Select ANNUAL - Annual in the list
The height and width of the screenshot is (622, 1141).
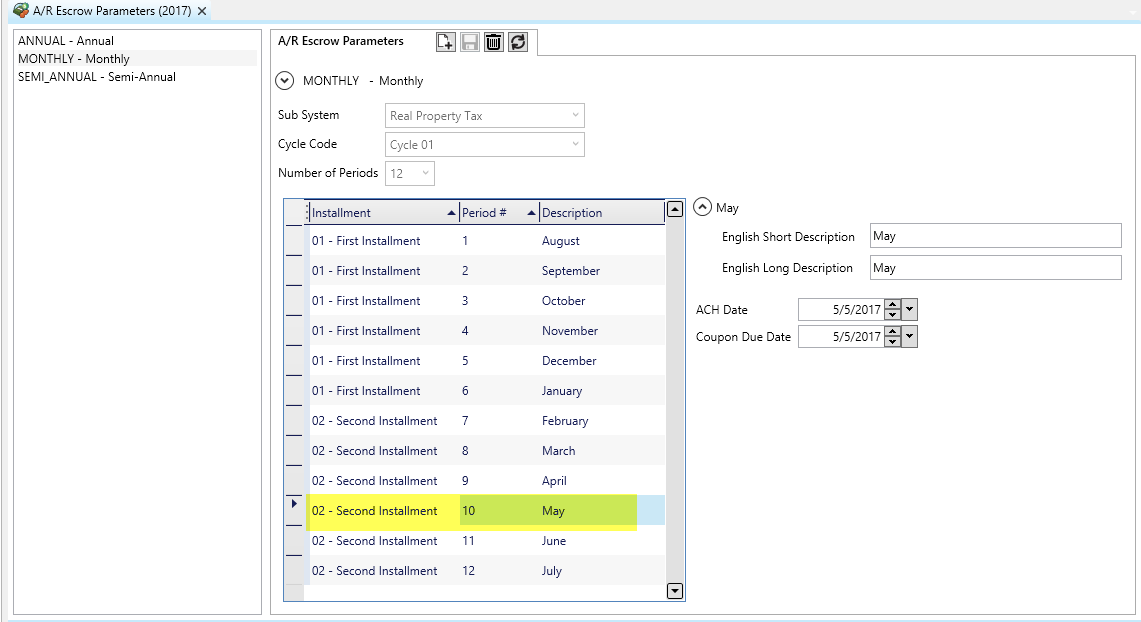66,41
